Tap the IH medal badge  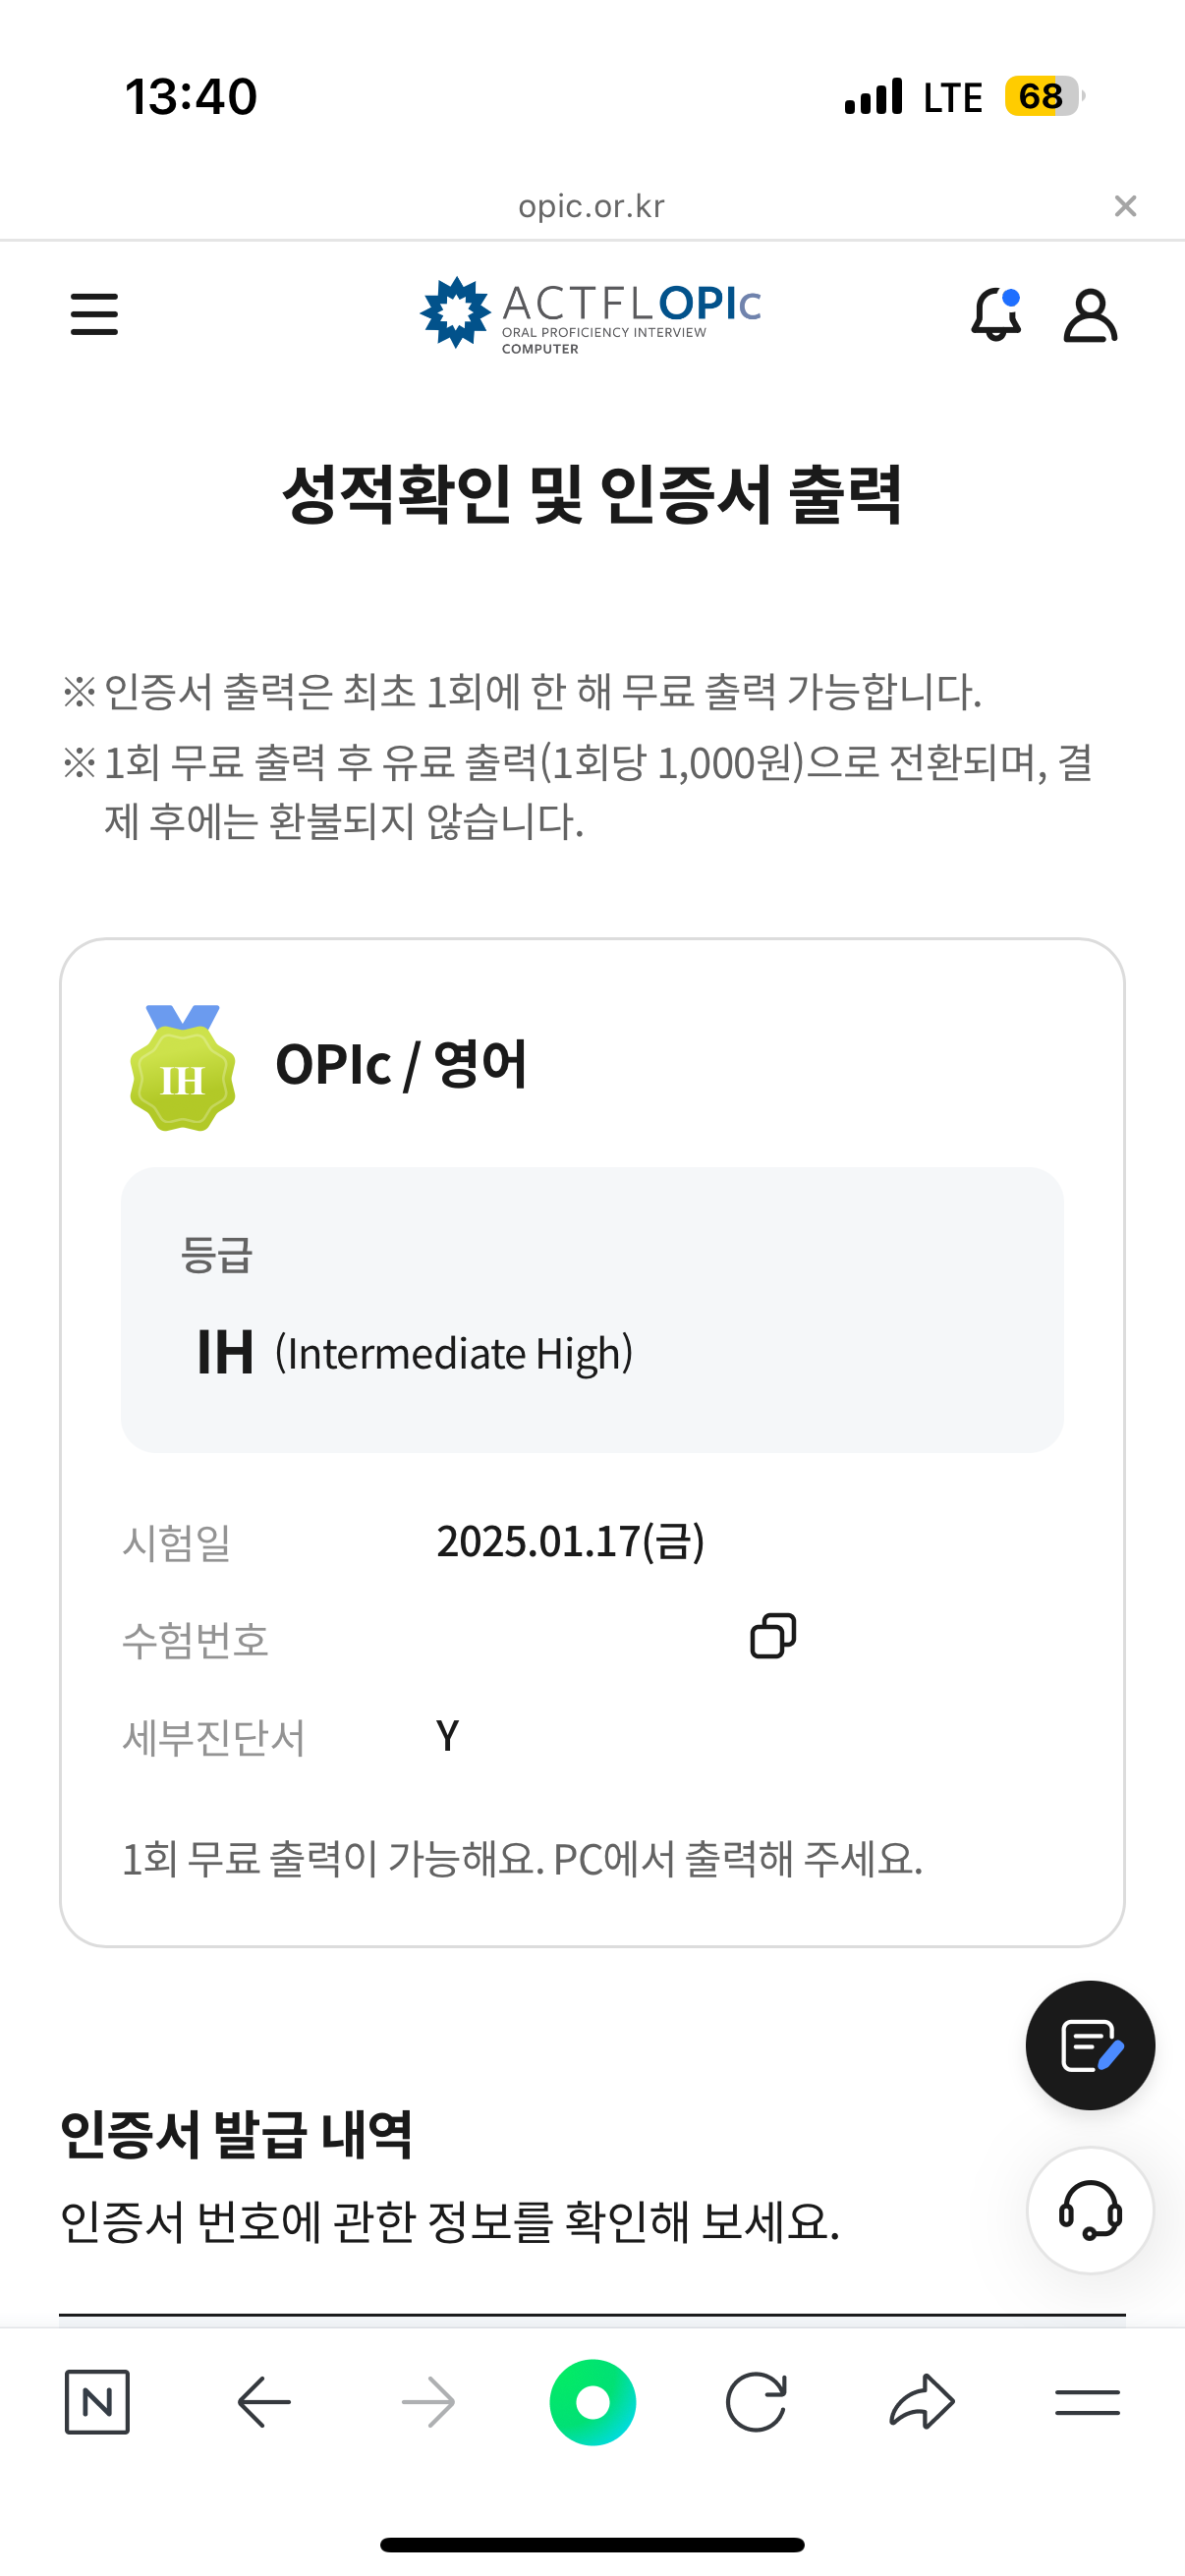183,1068
